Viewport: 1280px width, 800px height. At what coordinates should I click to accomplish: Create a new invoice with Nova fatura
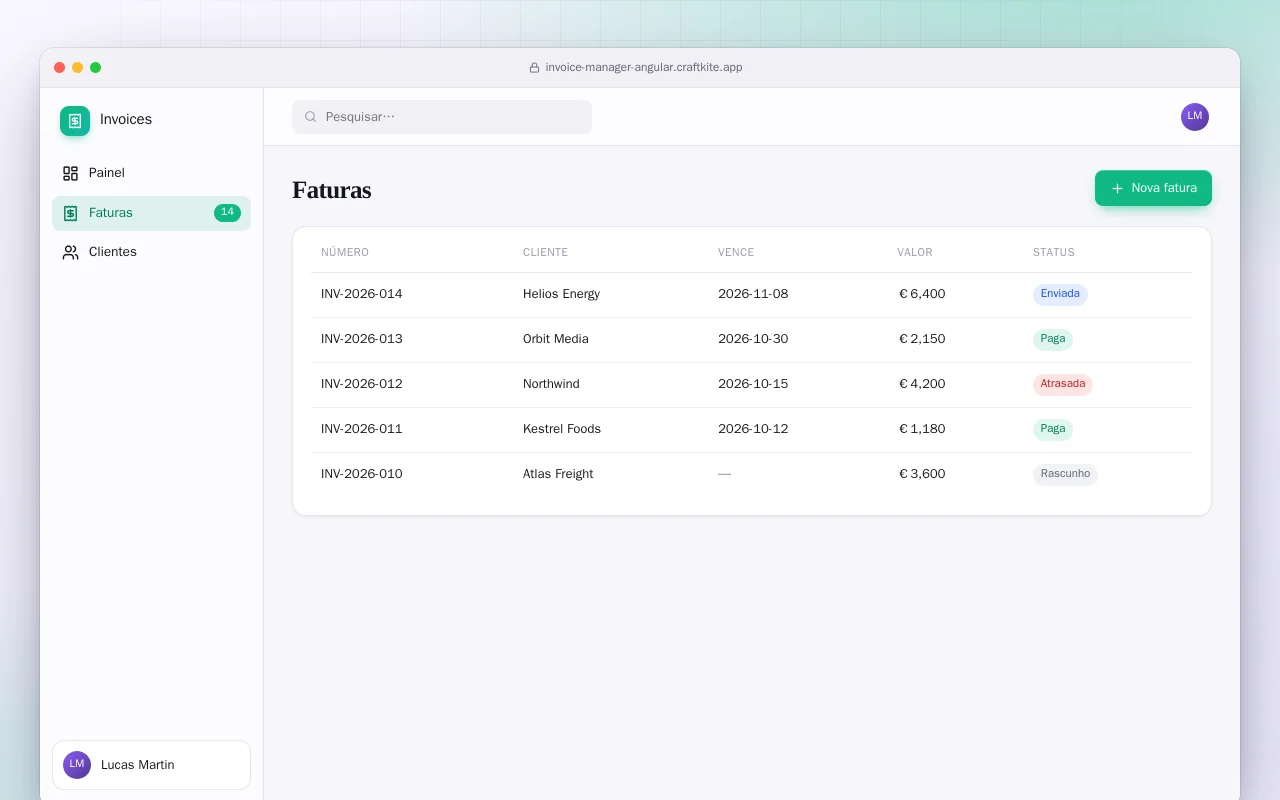point(1153,188)
